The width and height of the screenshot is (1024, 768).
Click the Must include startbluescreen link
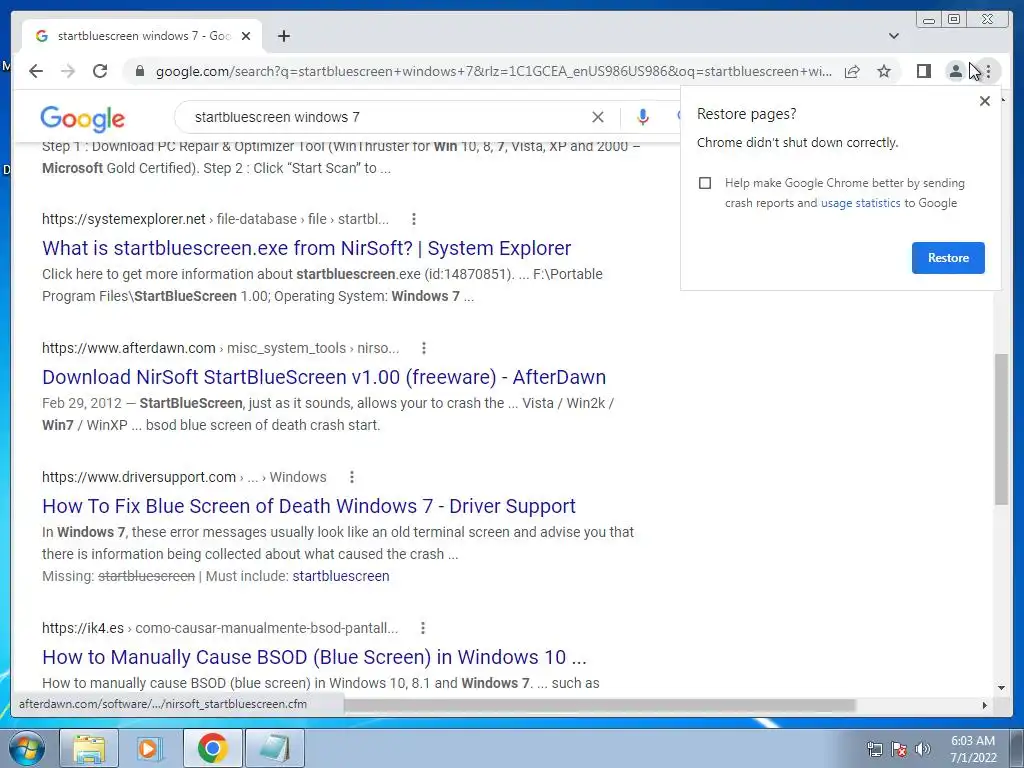pyautogui.click(x=341, y=576)
